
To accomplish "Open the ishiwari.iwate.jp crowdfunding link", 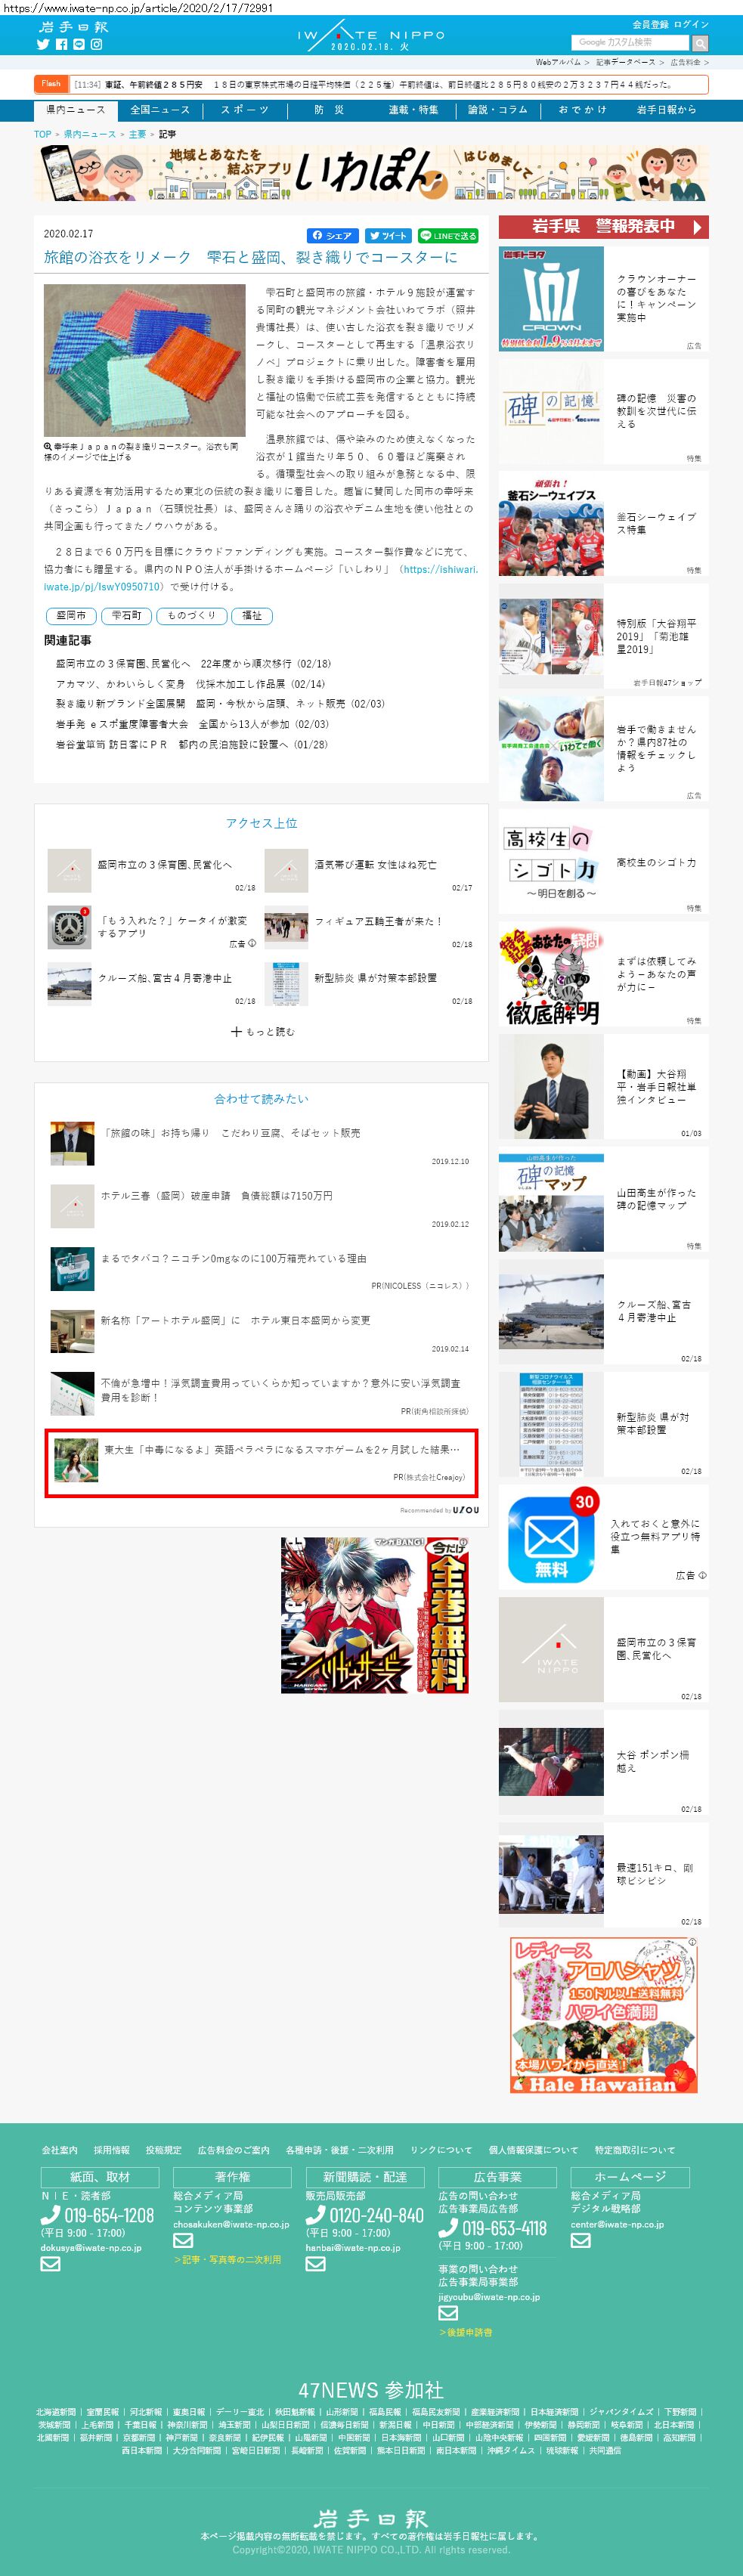I will (x=260, y=578).
